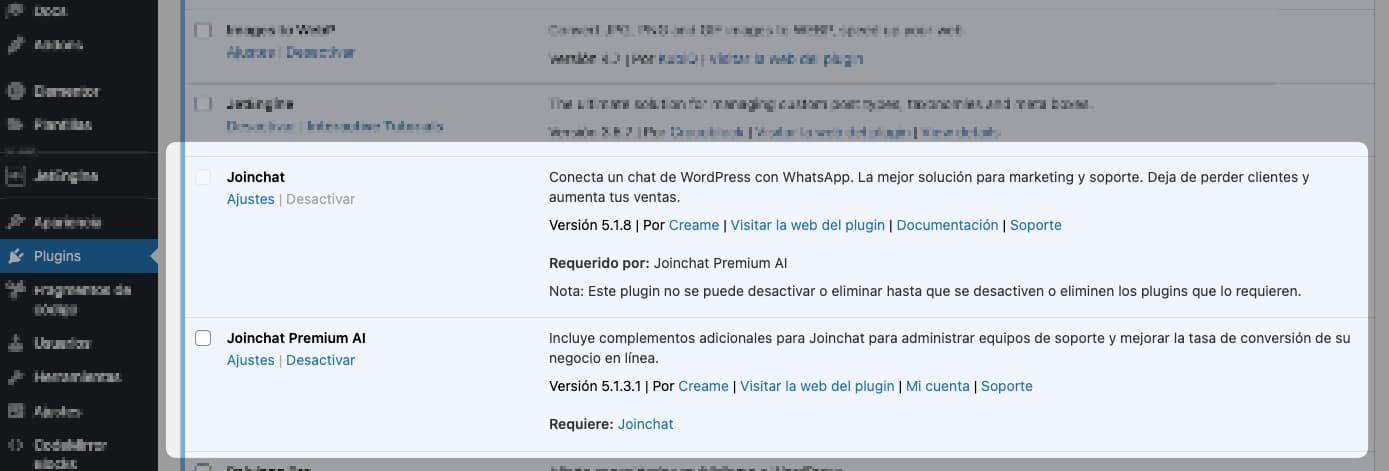1389x471 pixels.
Task: Open Soporte link in Joinchat row
Action: click(x=1035, y=225)
